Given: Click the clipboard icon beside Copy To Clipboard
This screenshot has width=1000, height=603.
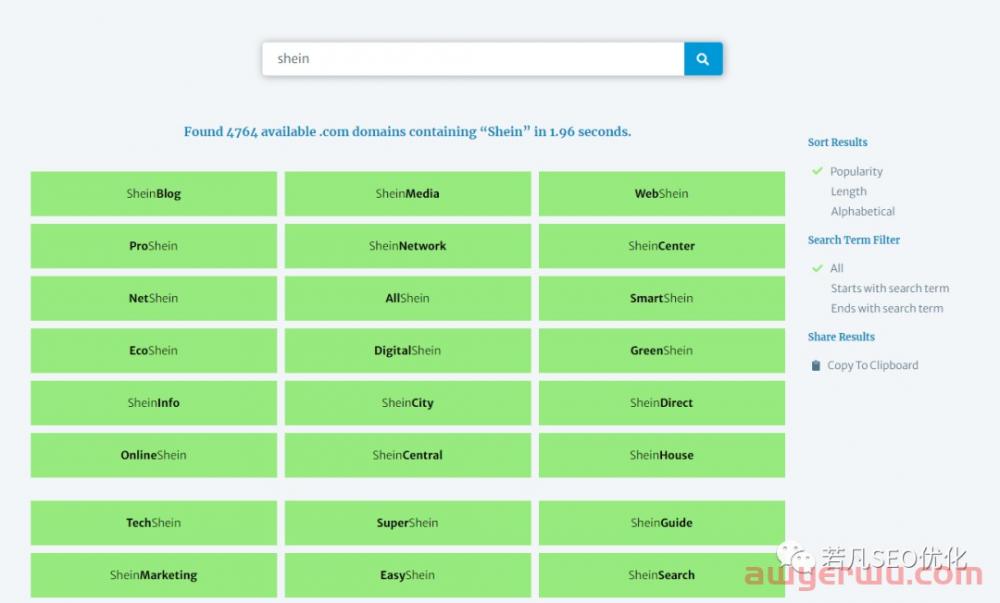Looking at the screenshot, I should [815, 365].
